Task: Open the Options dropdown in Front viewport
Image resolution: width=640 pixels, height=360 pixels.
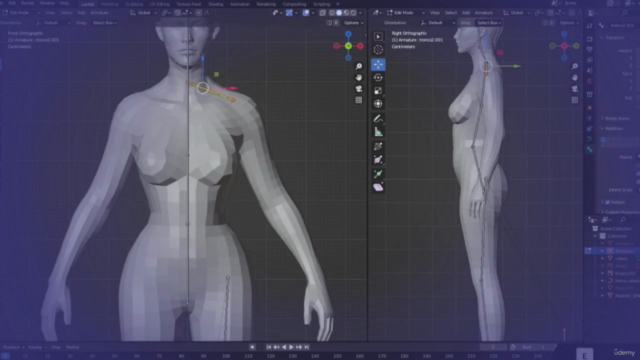Action: point(353,23)
